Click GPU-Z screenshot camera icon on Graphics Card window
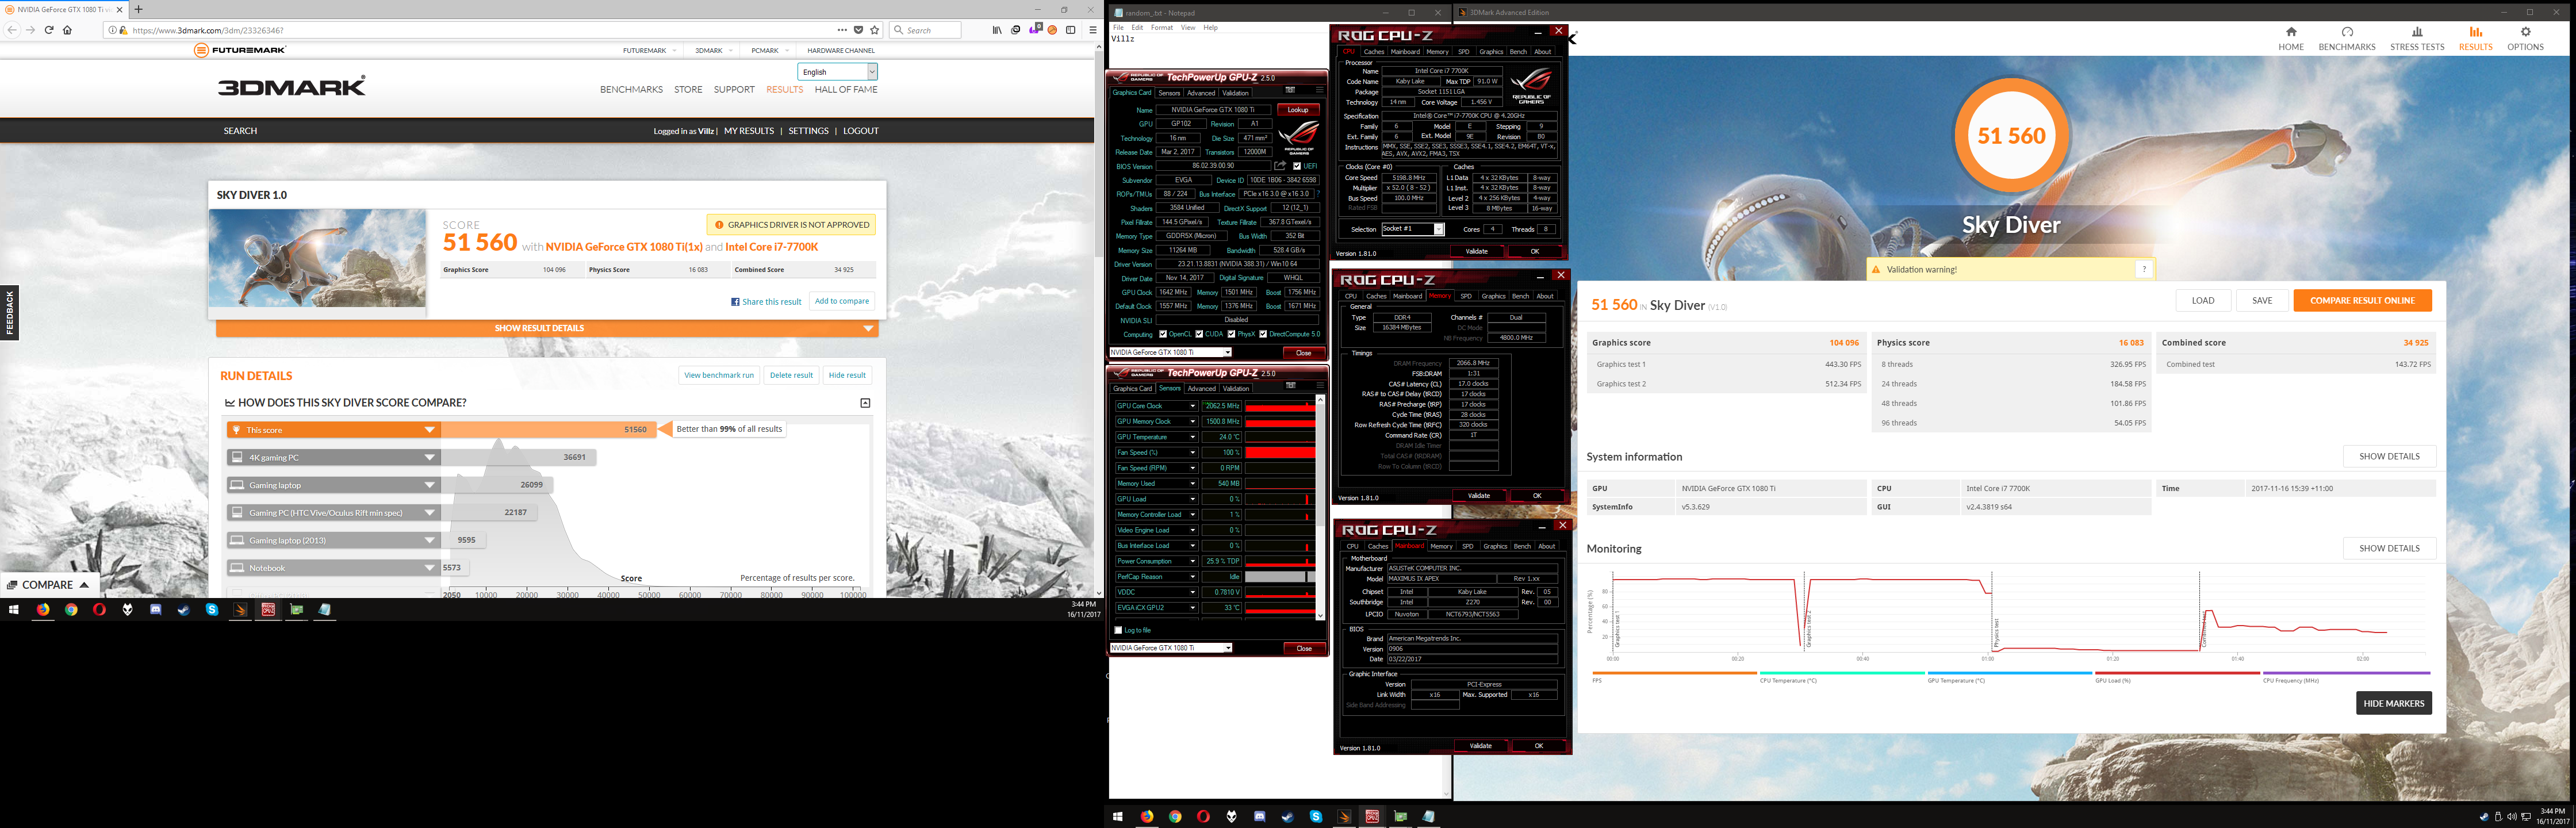This screenshot has height=828, width=2576. (1290, 90)
